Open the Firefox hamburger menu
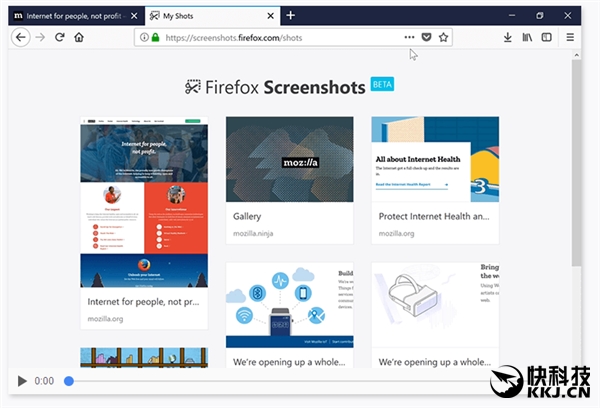Image resolution: width=600 pixels, height=408 pixels. coord(571,37)
